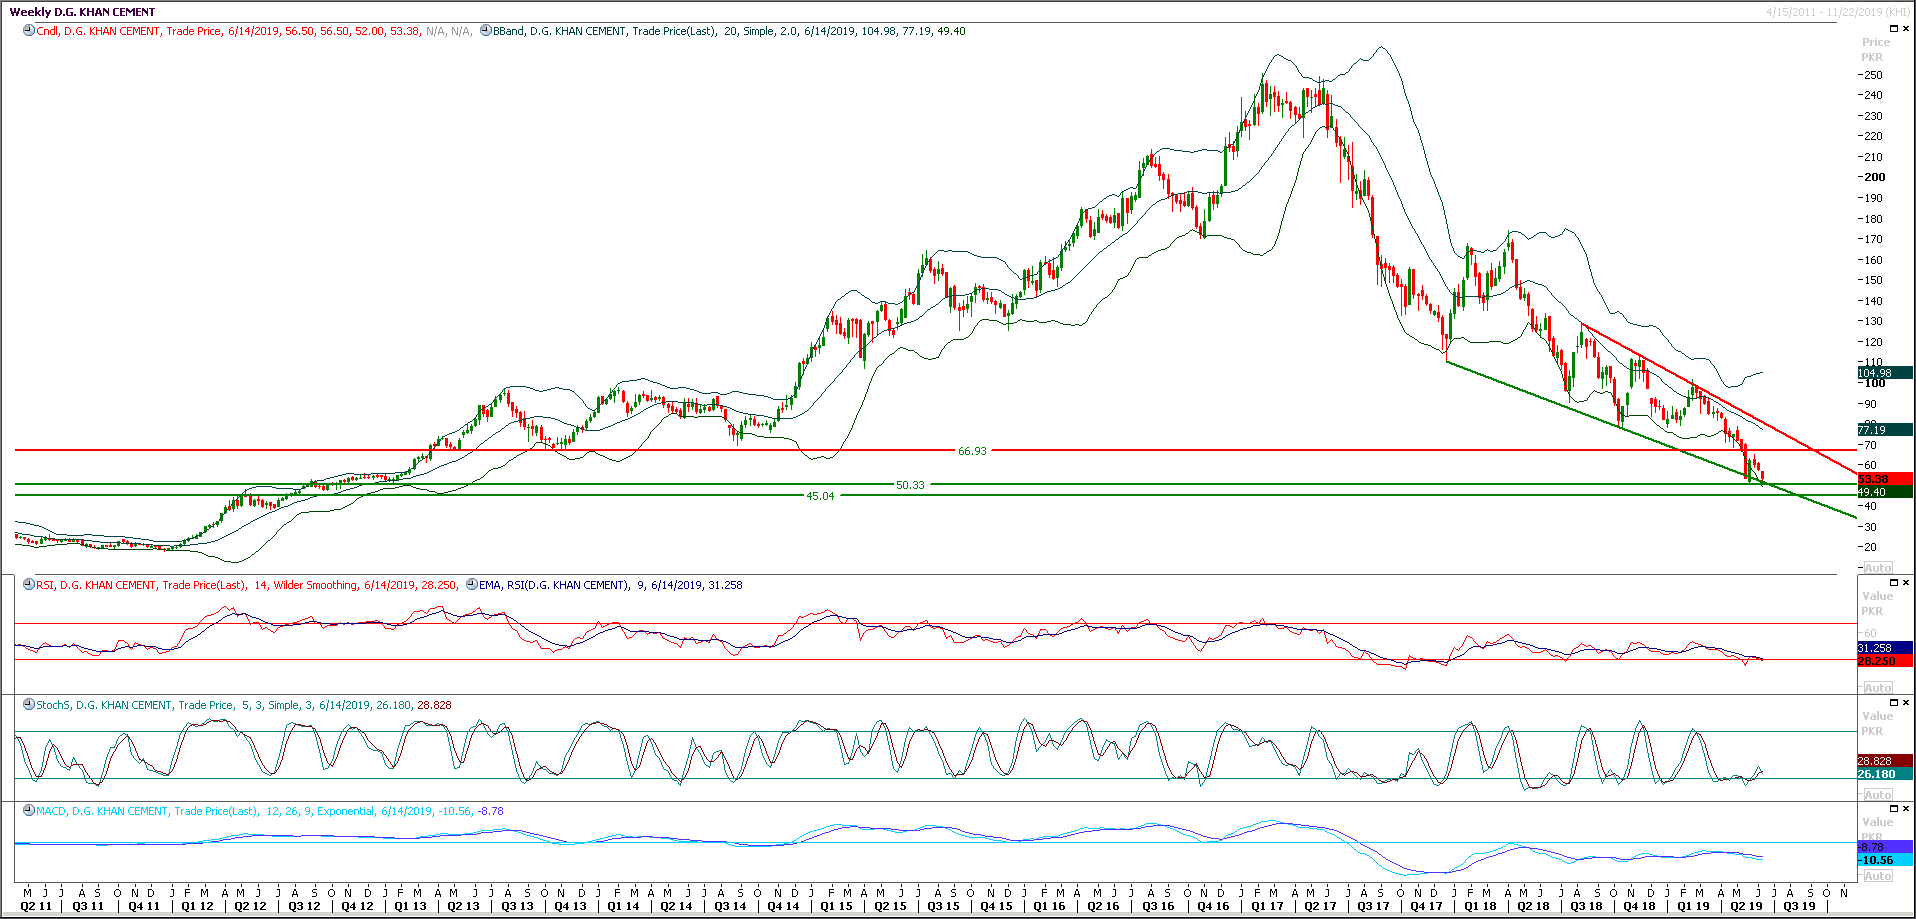Image resolution: width=1916 pixels, height=919 pixels.
Task: Toggle Auto scaling on the RSI axis
Action: click(1877, 688)
